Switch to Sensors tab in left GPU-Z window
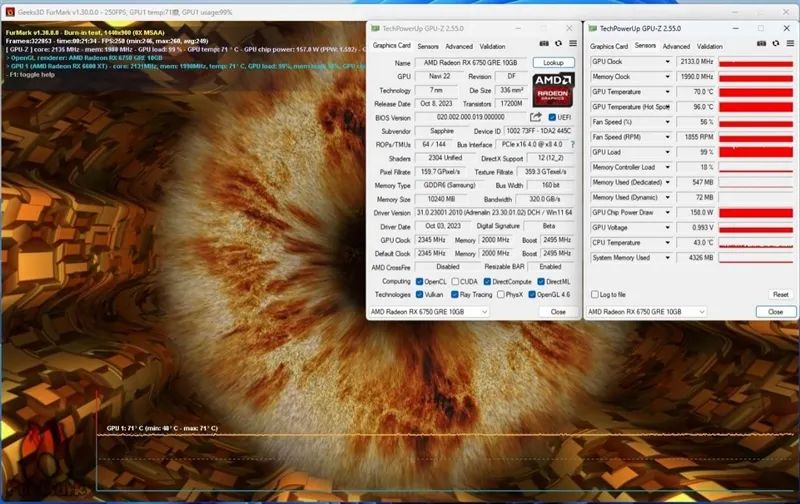Screen dimensions: 800x504 point(428,46)
